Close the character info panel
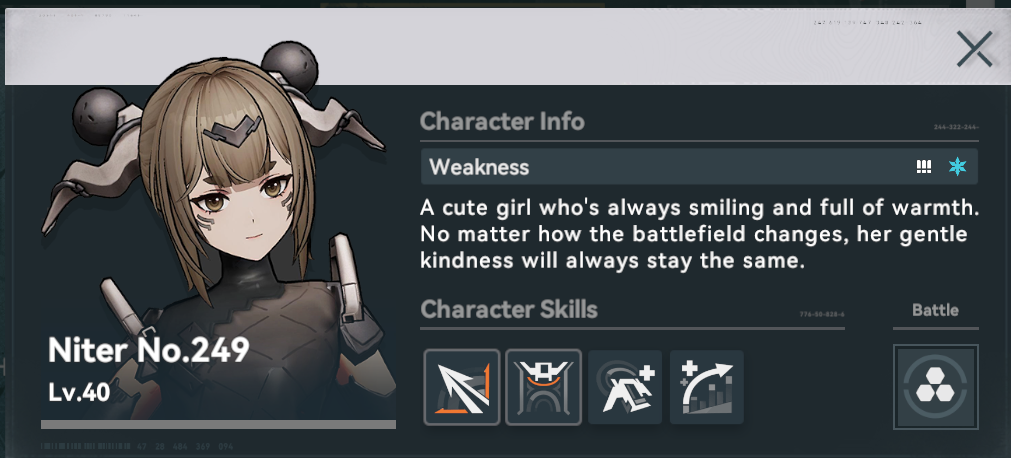The width and height of the screenshot is (1011, 458). tap(974, 48)
